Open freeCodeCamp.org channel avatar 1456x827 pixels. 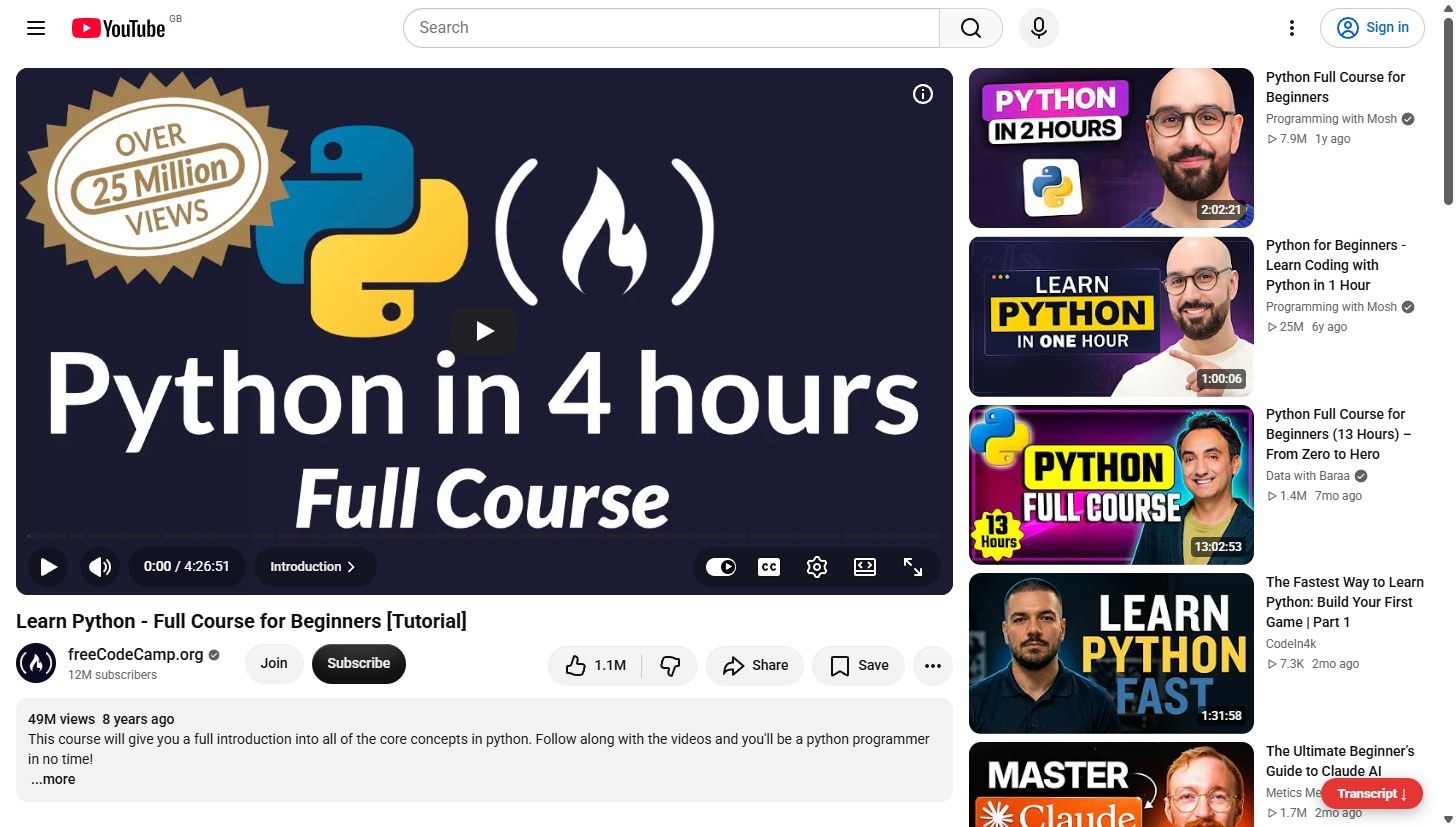pos(36,663)
